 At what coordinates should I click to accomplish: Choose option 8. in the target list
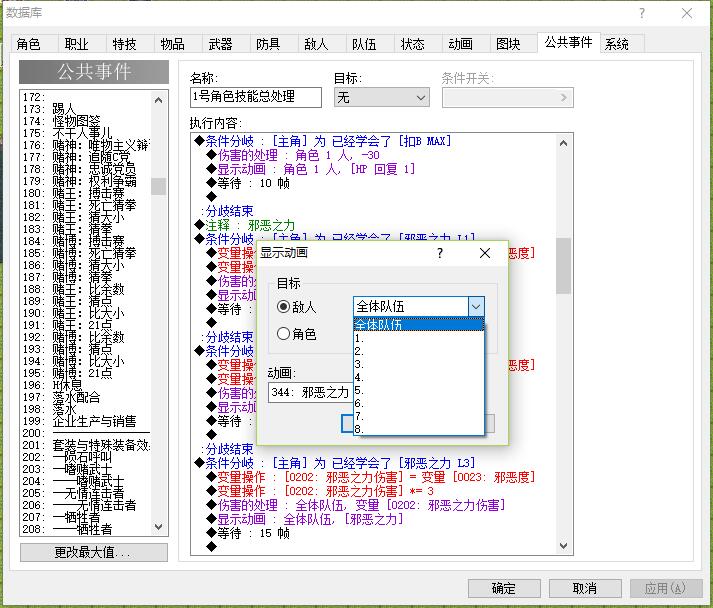pyautogui.click(x=418, y=429)
